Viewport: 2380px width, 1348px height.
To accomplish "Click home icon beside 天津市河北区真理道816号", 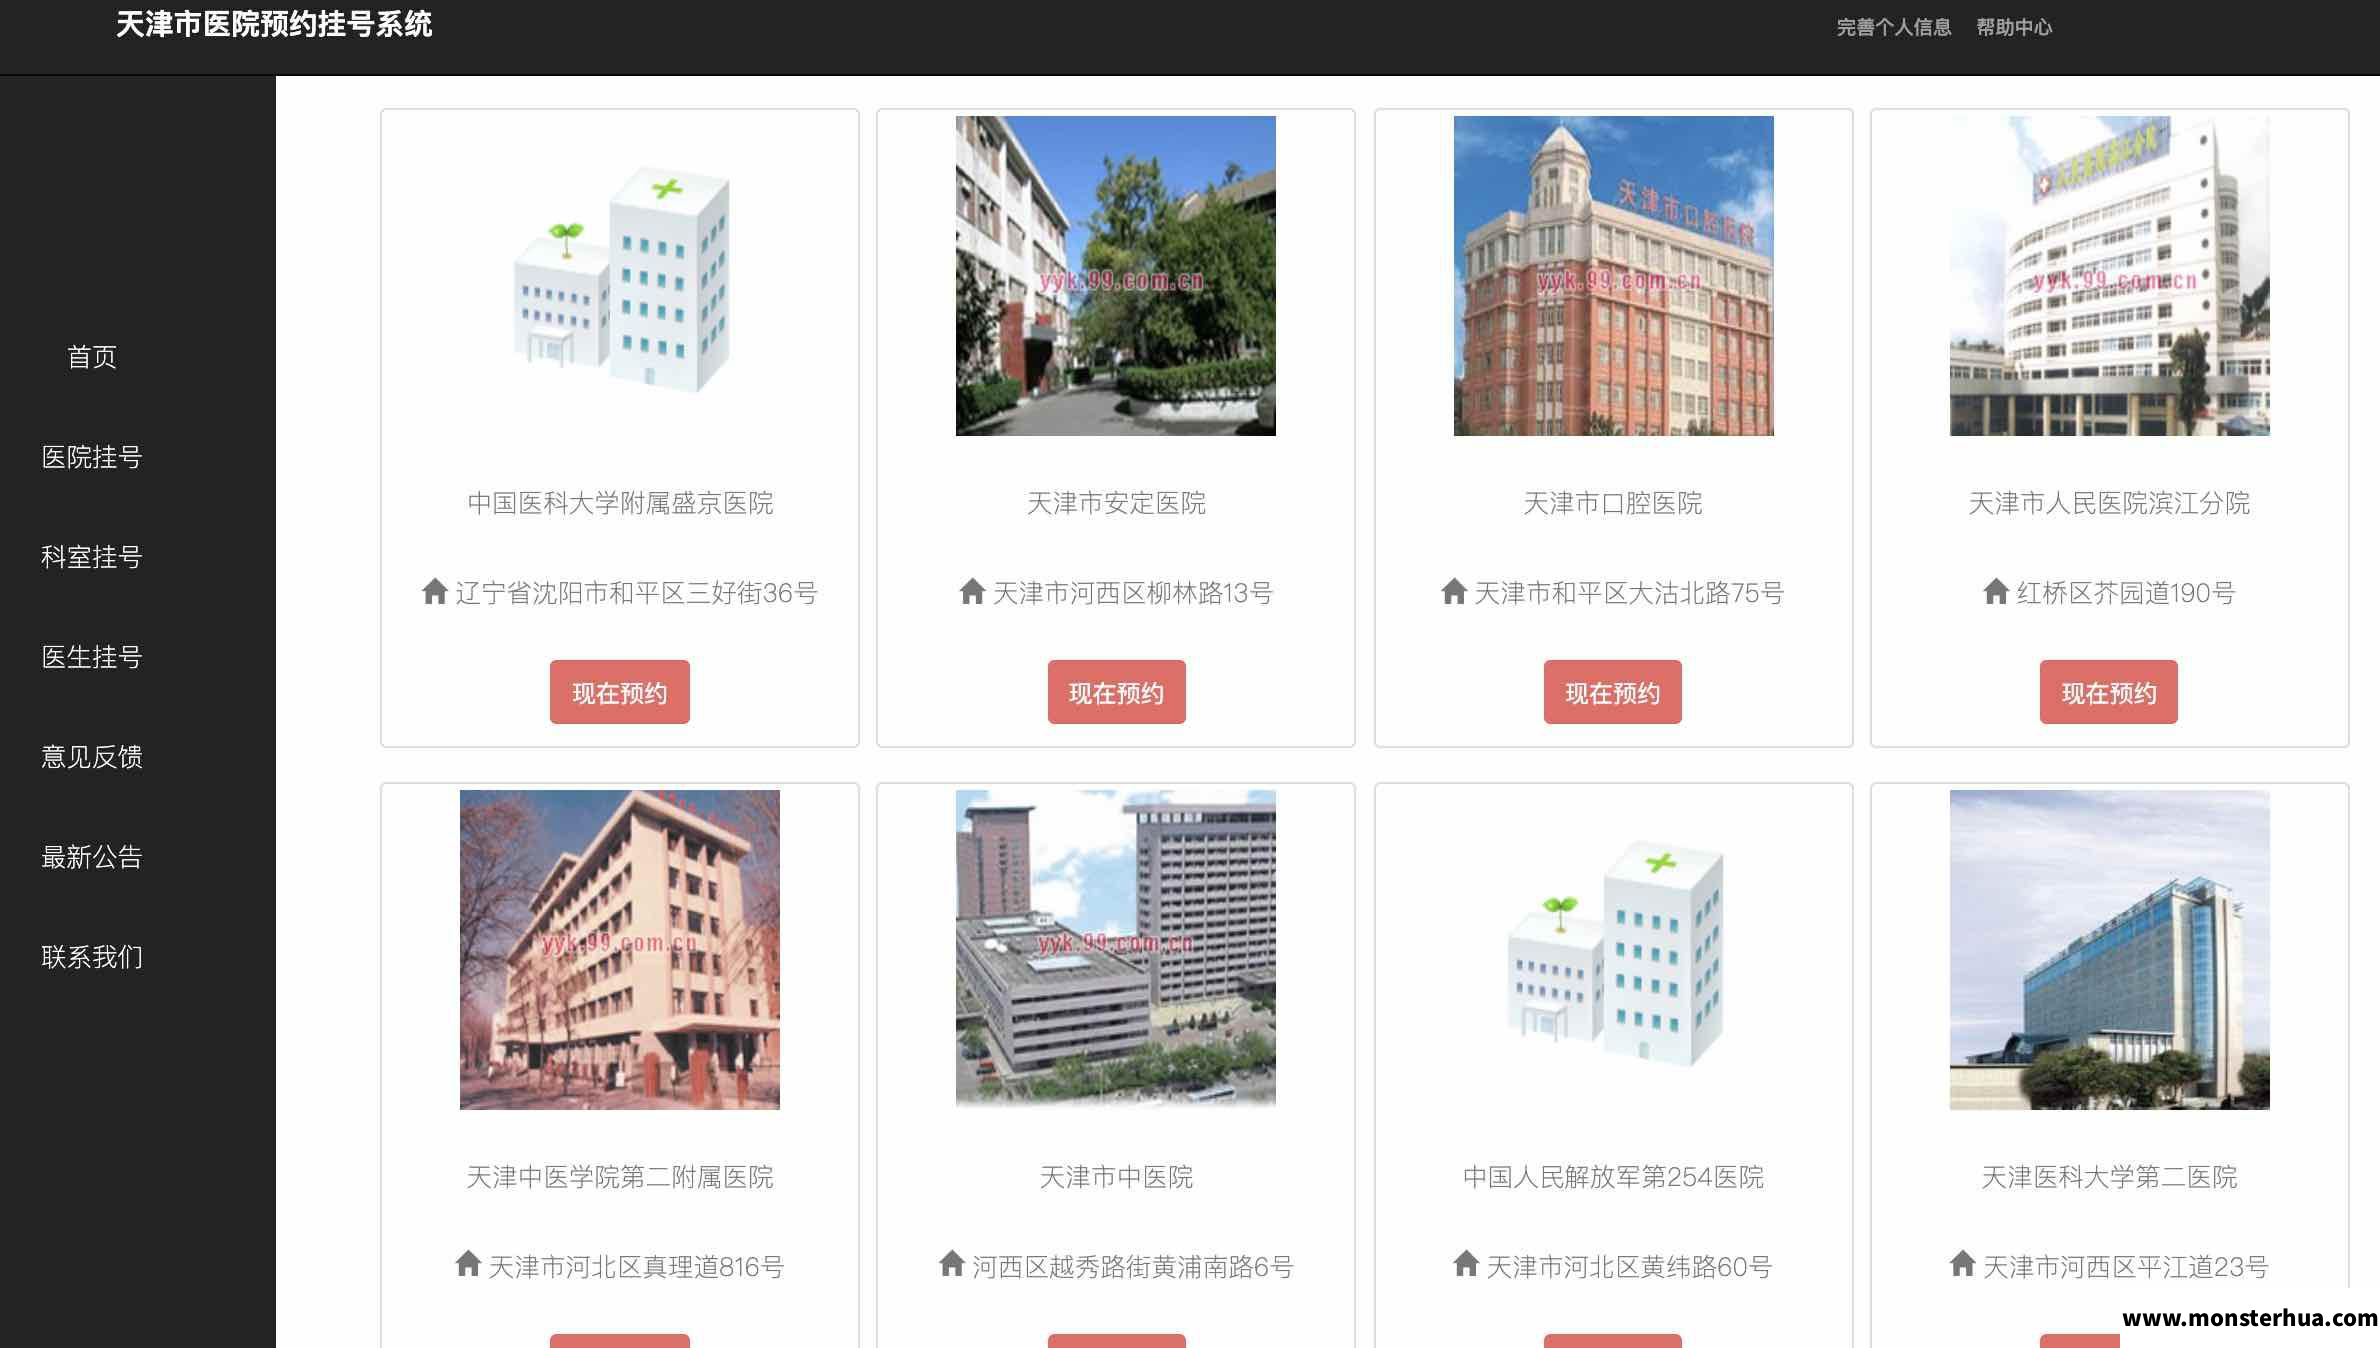I will point(468,1264).
